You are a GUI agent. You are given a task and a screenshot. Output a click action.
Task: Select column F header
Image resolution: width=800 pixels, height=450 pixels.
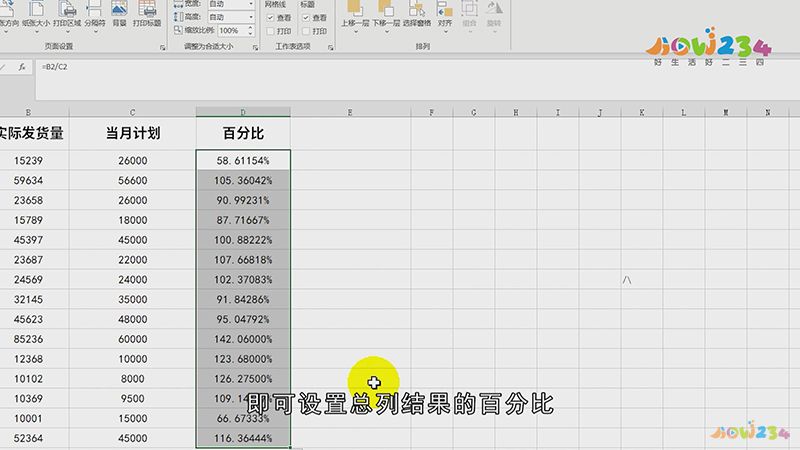(x=432, y=112)
